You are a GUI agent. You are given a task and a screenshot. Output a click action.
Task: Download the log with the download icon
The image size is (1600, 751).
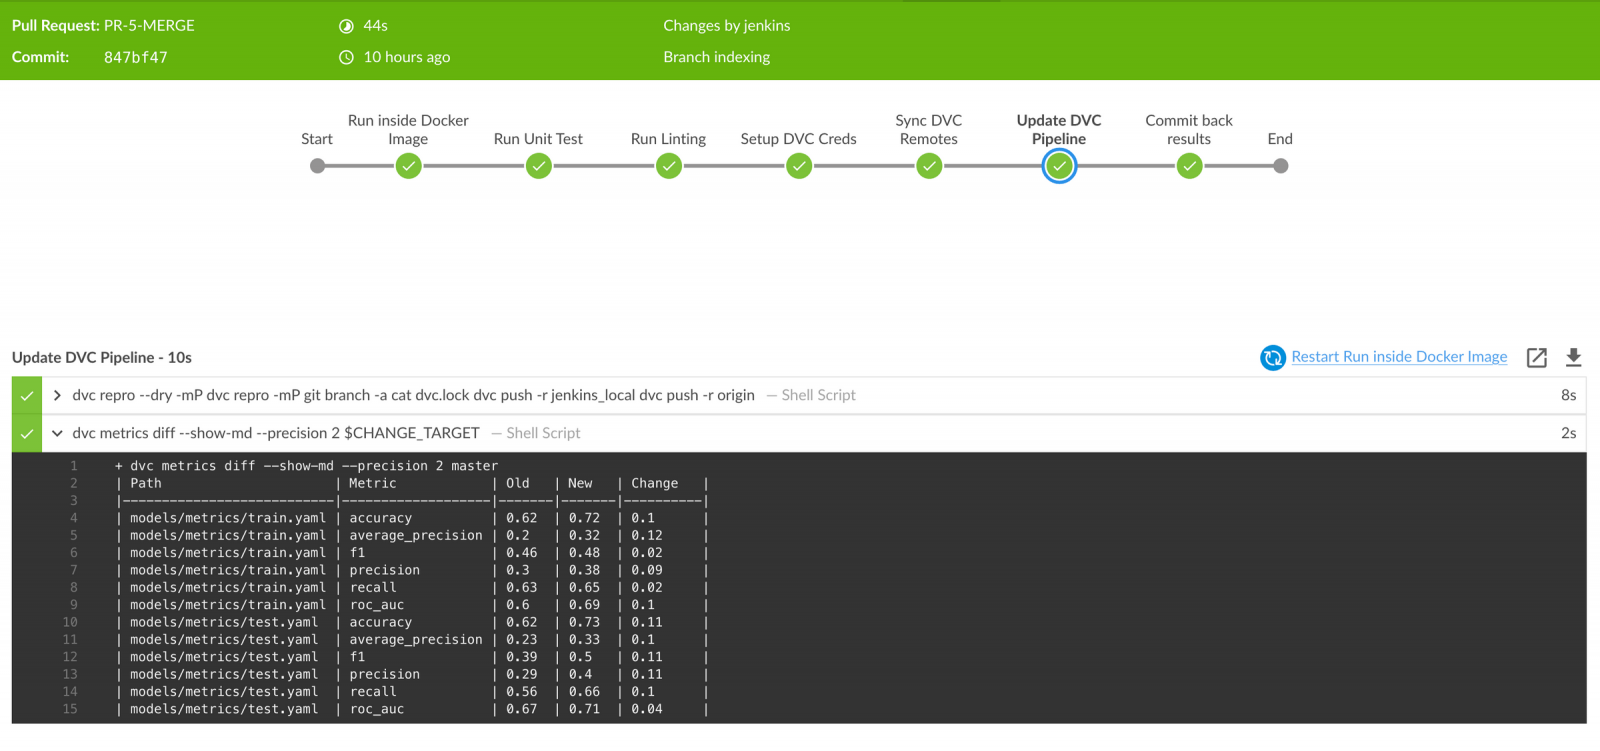click(1573, 357)
